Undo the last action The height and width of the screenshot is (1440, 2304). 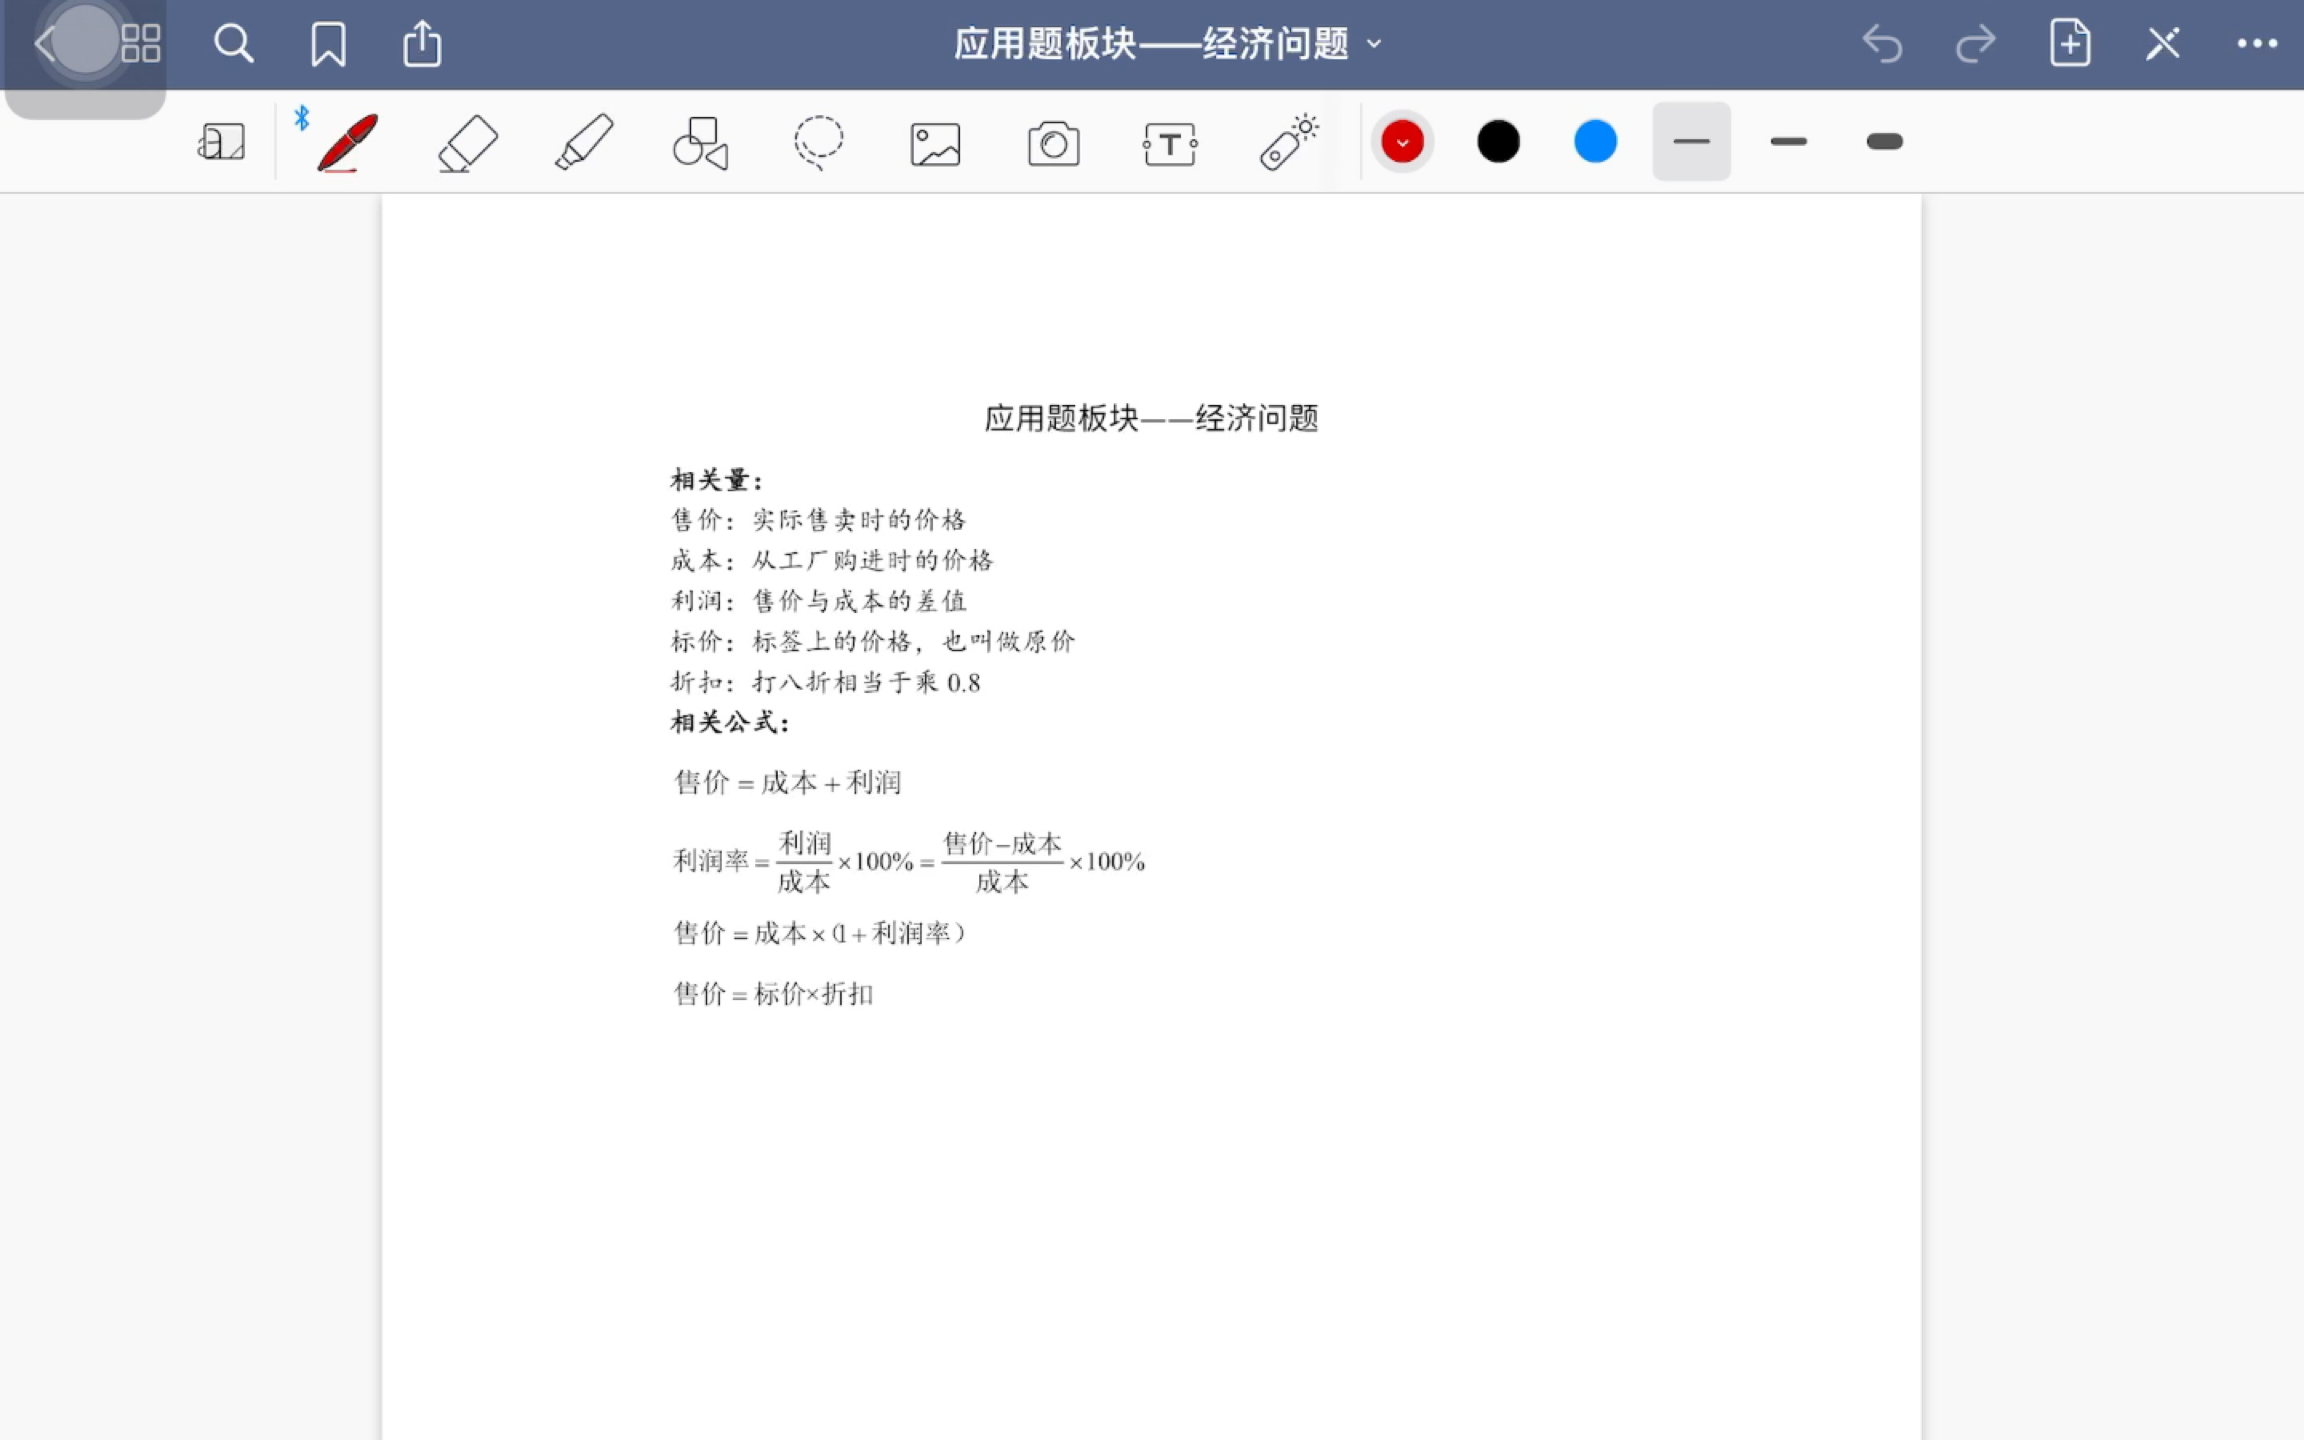click(1882, 44)
